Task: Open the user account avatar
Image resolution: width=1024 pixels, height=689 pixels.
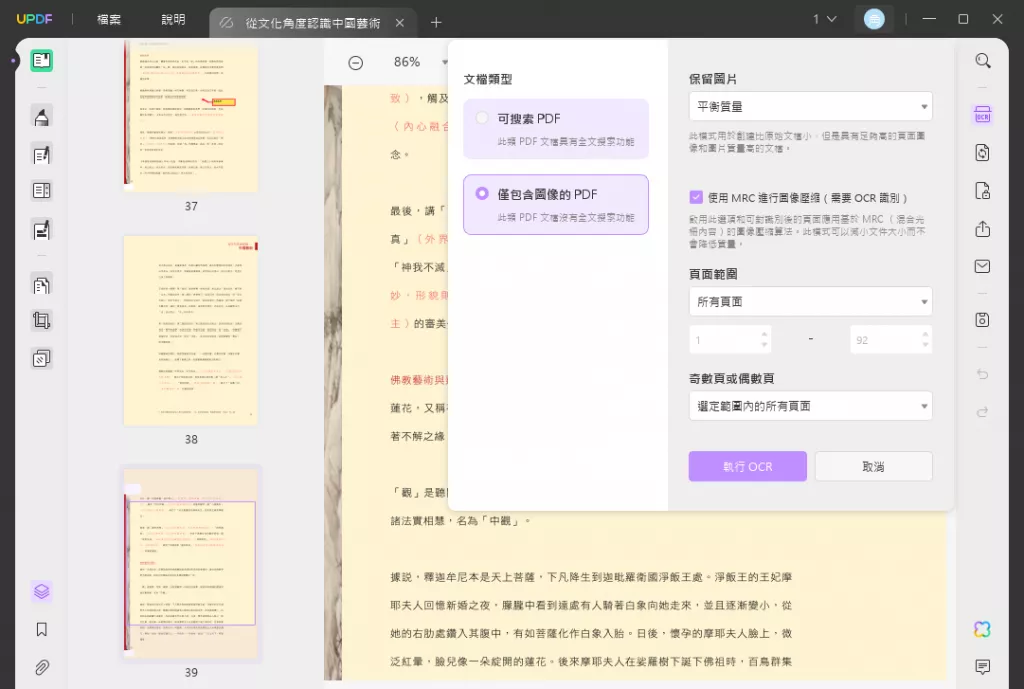Action: pyautogui.click(x=874, y=20)
